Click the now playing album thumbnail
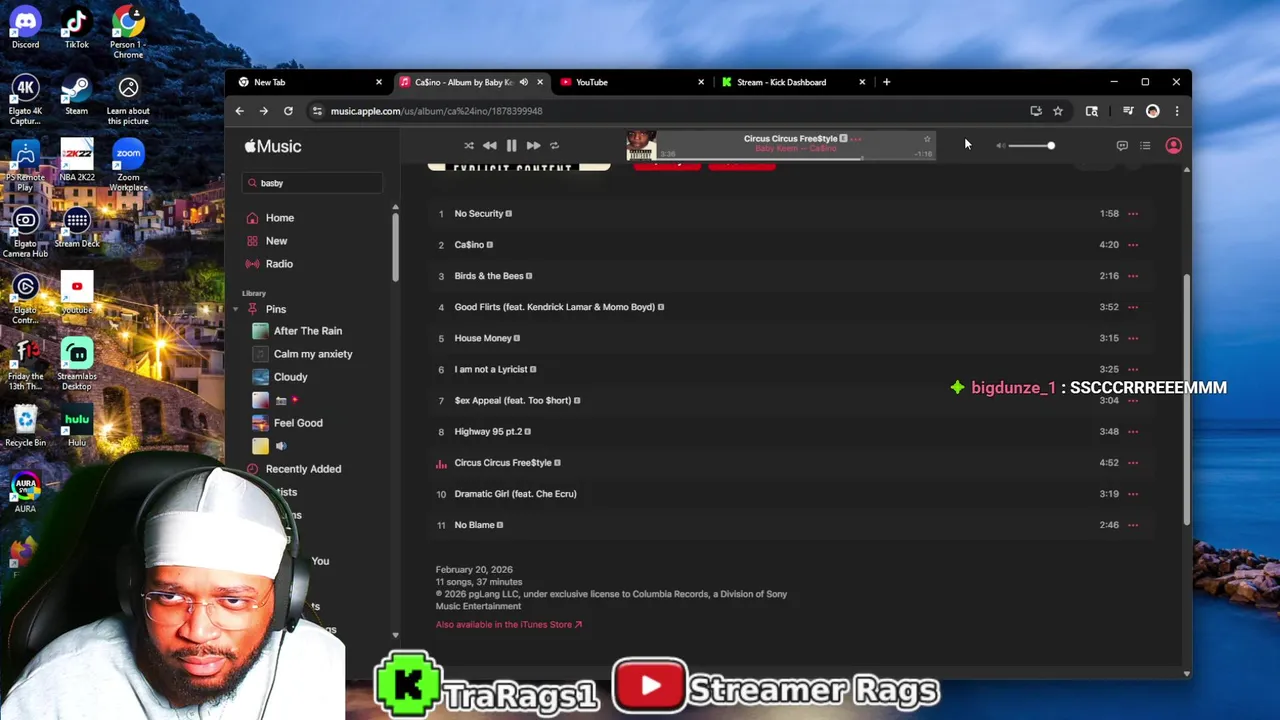The height and width of the screenshot is (720, 1280). point(641,146)
